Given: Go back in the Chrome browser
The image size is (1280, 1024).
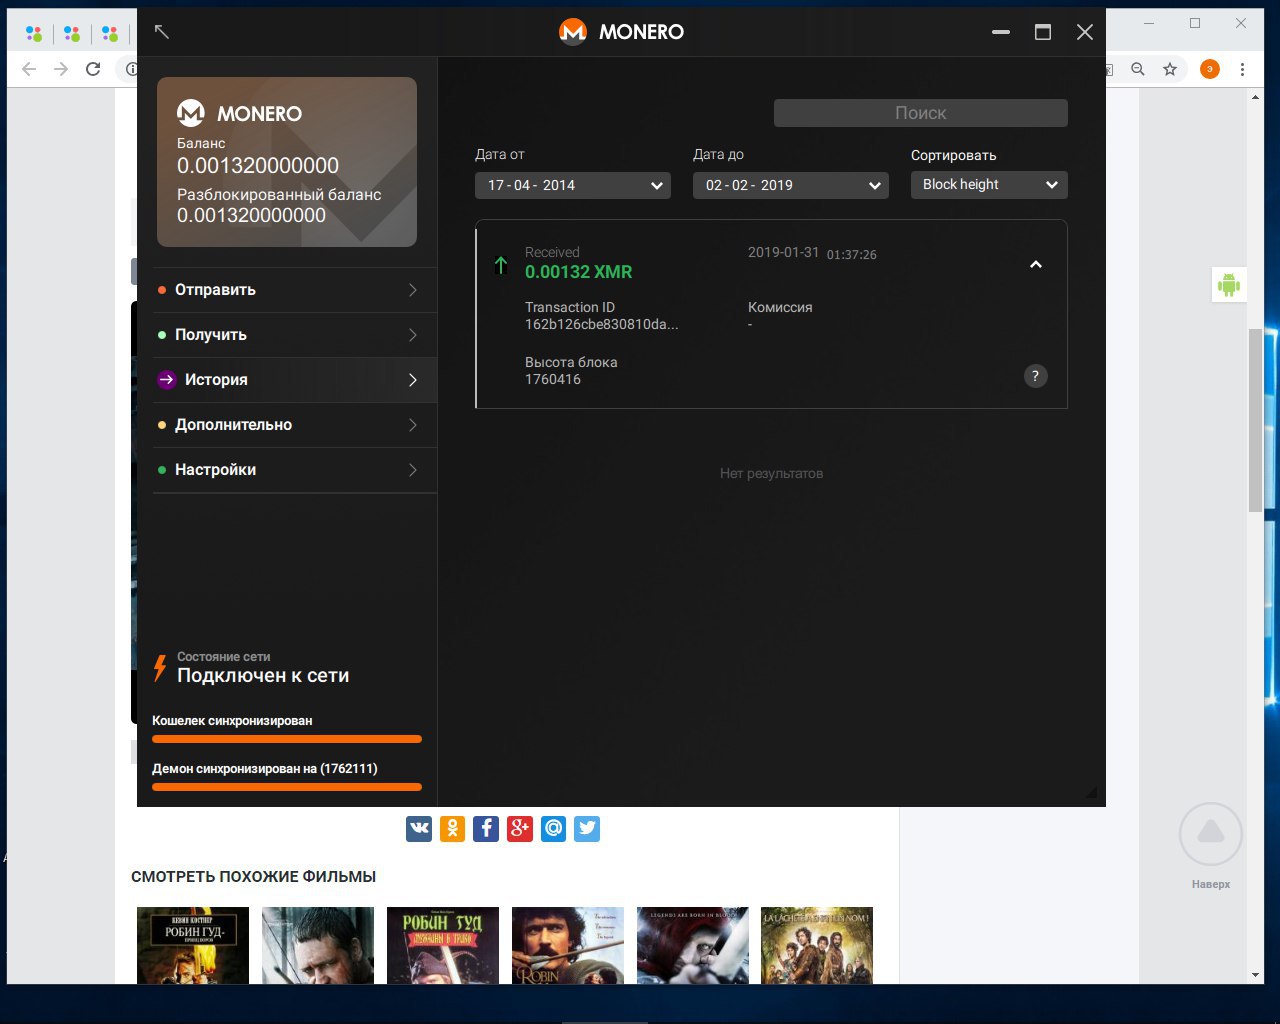Looking at the screenshot, I should (x=29, y=69).
